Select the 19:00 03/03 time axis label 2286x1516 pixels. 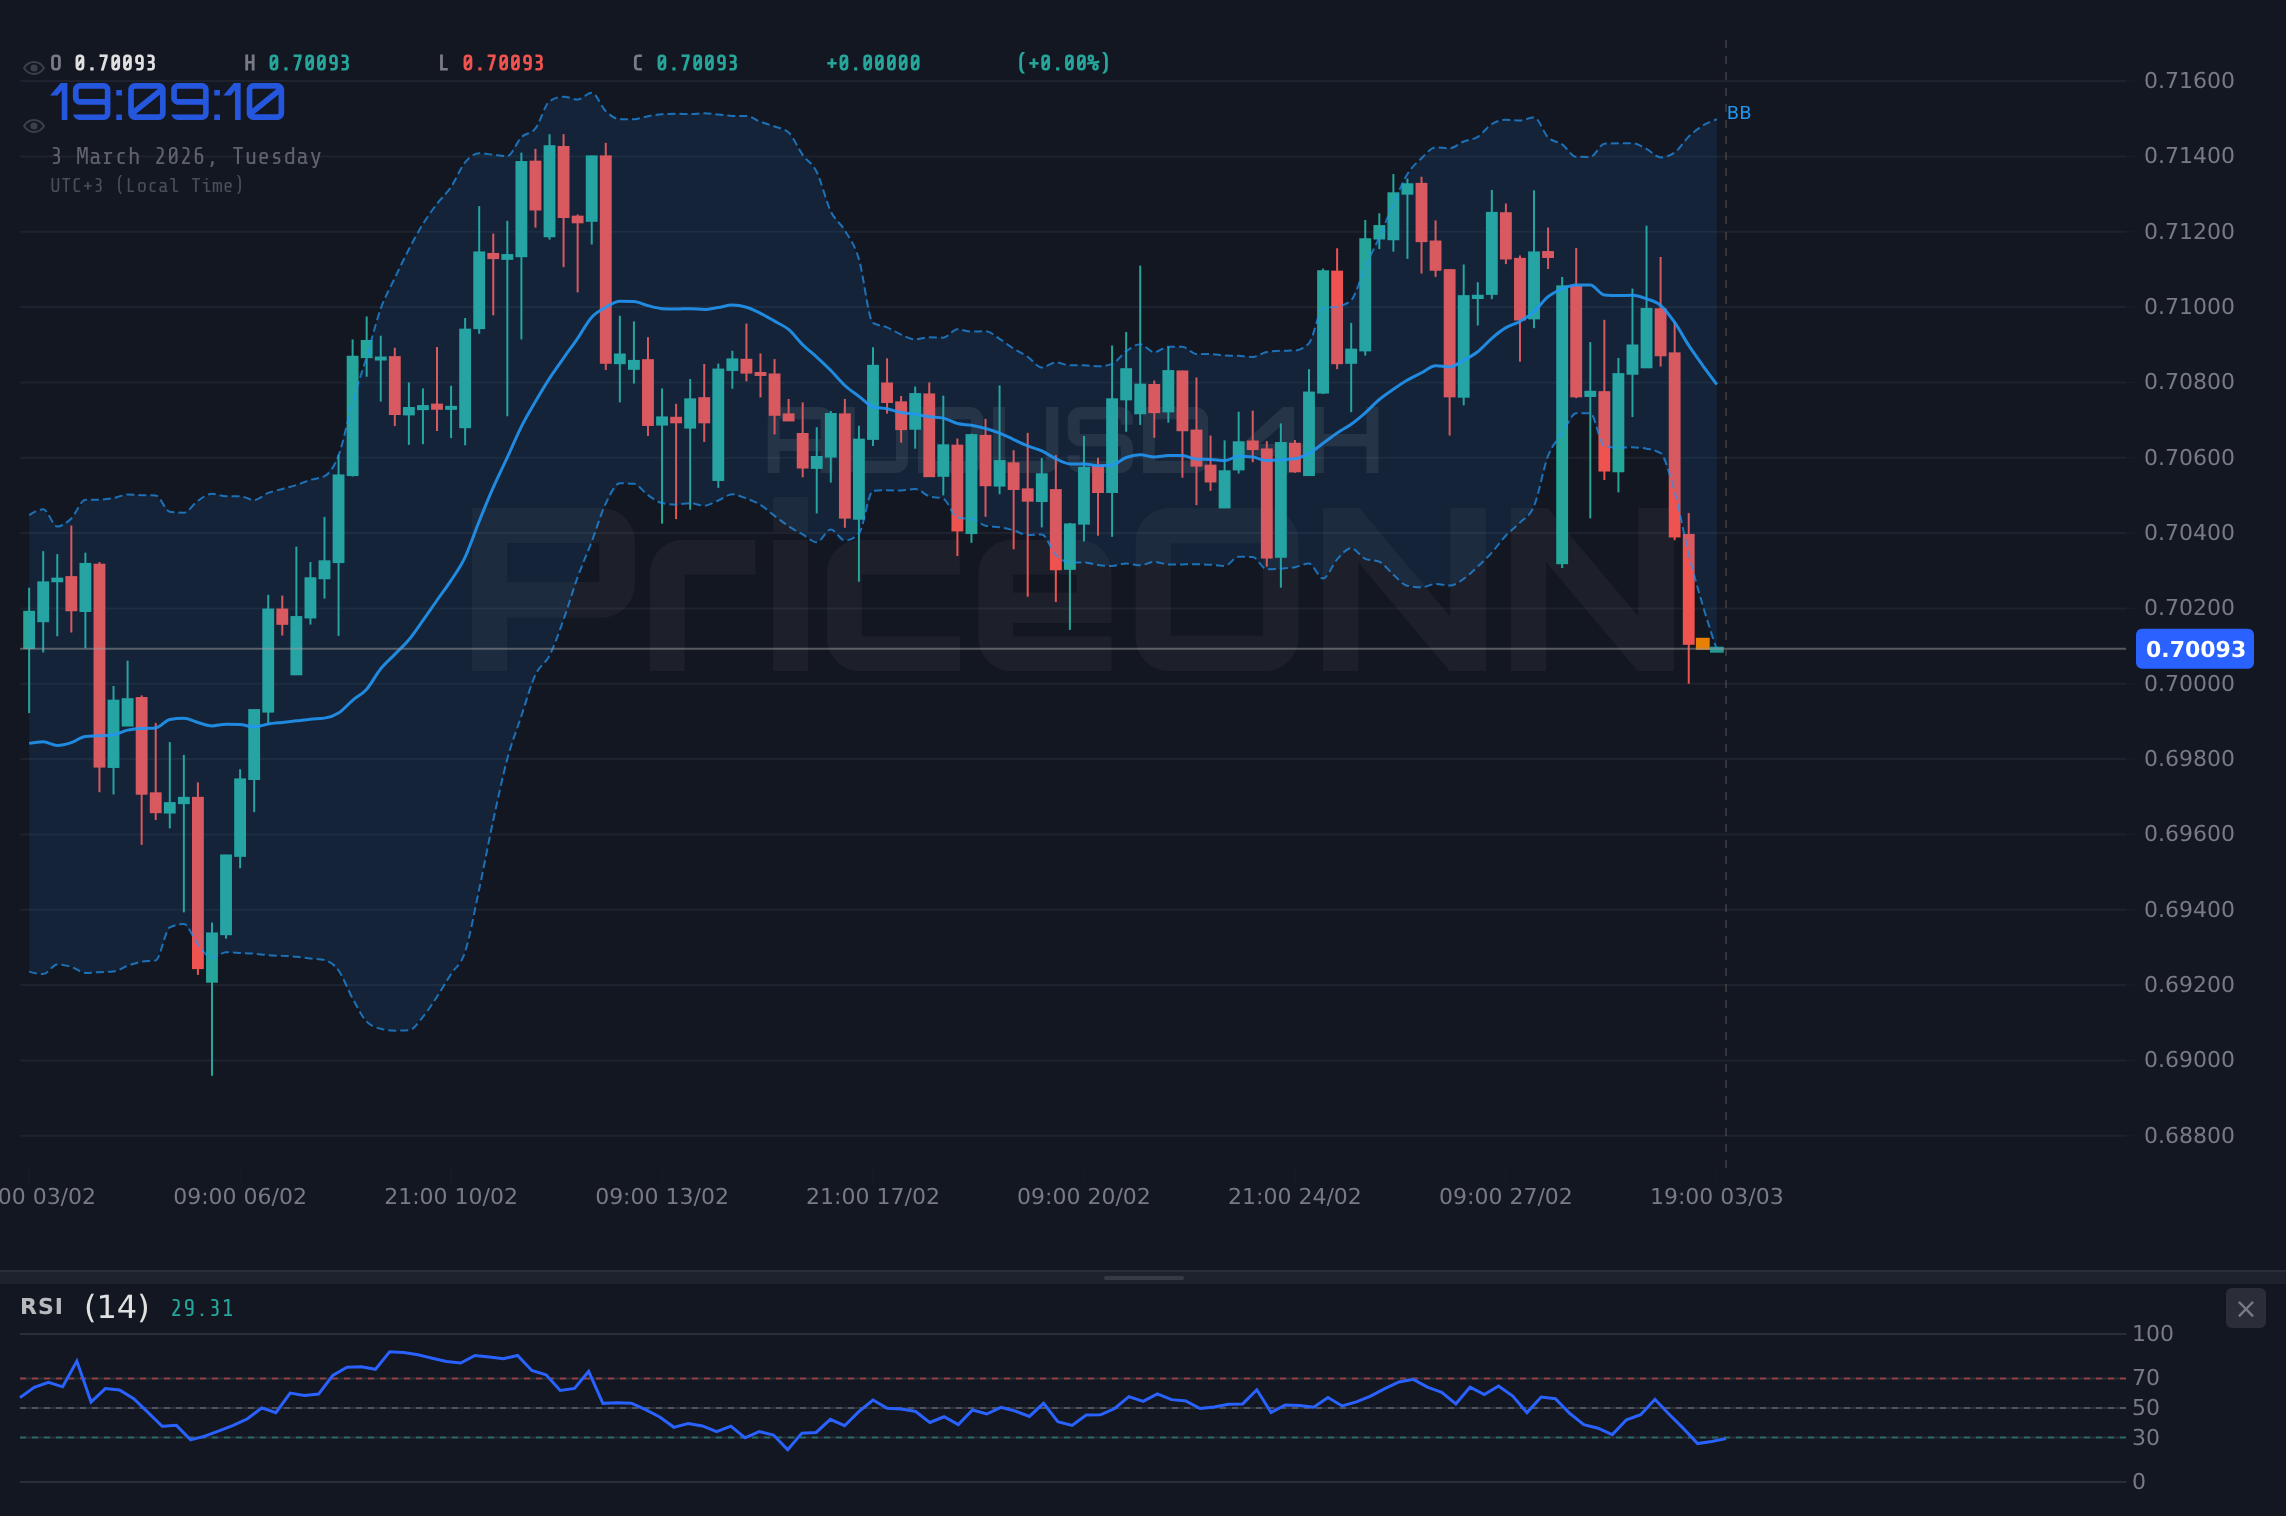1716,1196
